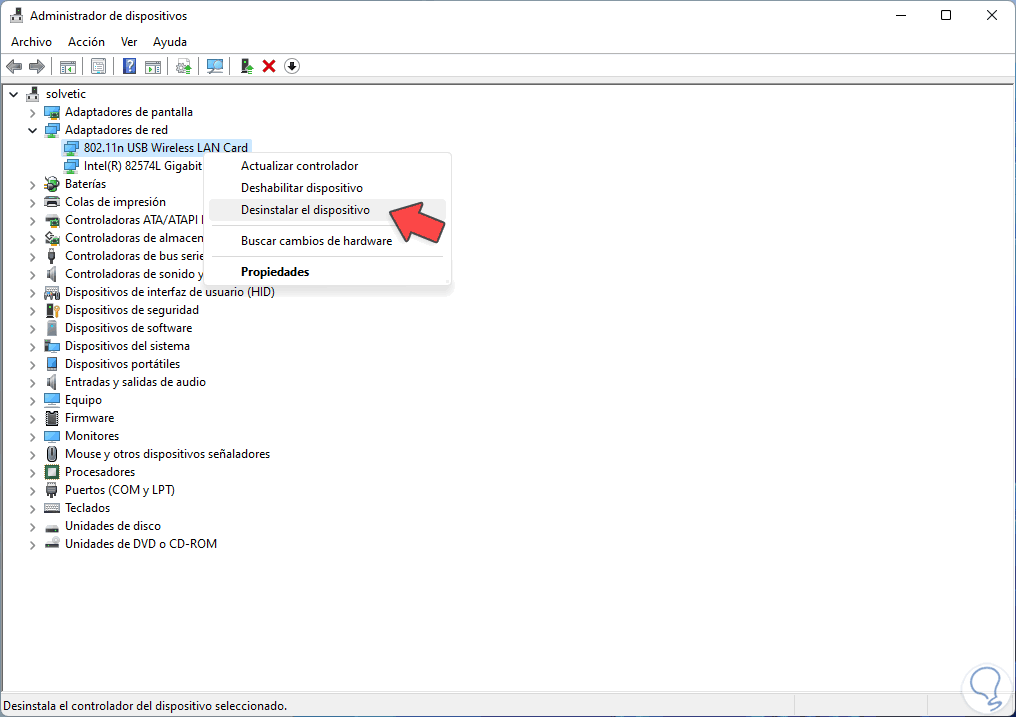Screen dimensions: 1016x717
Task: Select the "Entradas y salidas de audio" label
Action: click(135, 382)
